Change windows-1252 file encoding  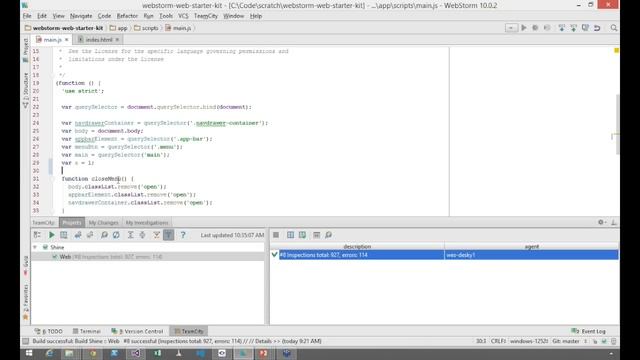529,341
